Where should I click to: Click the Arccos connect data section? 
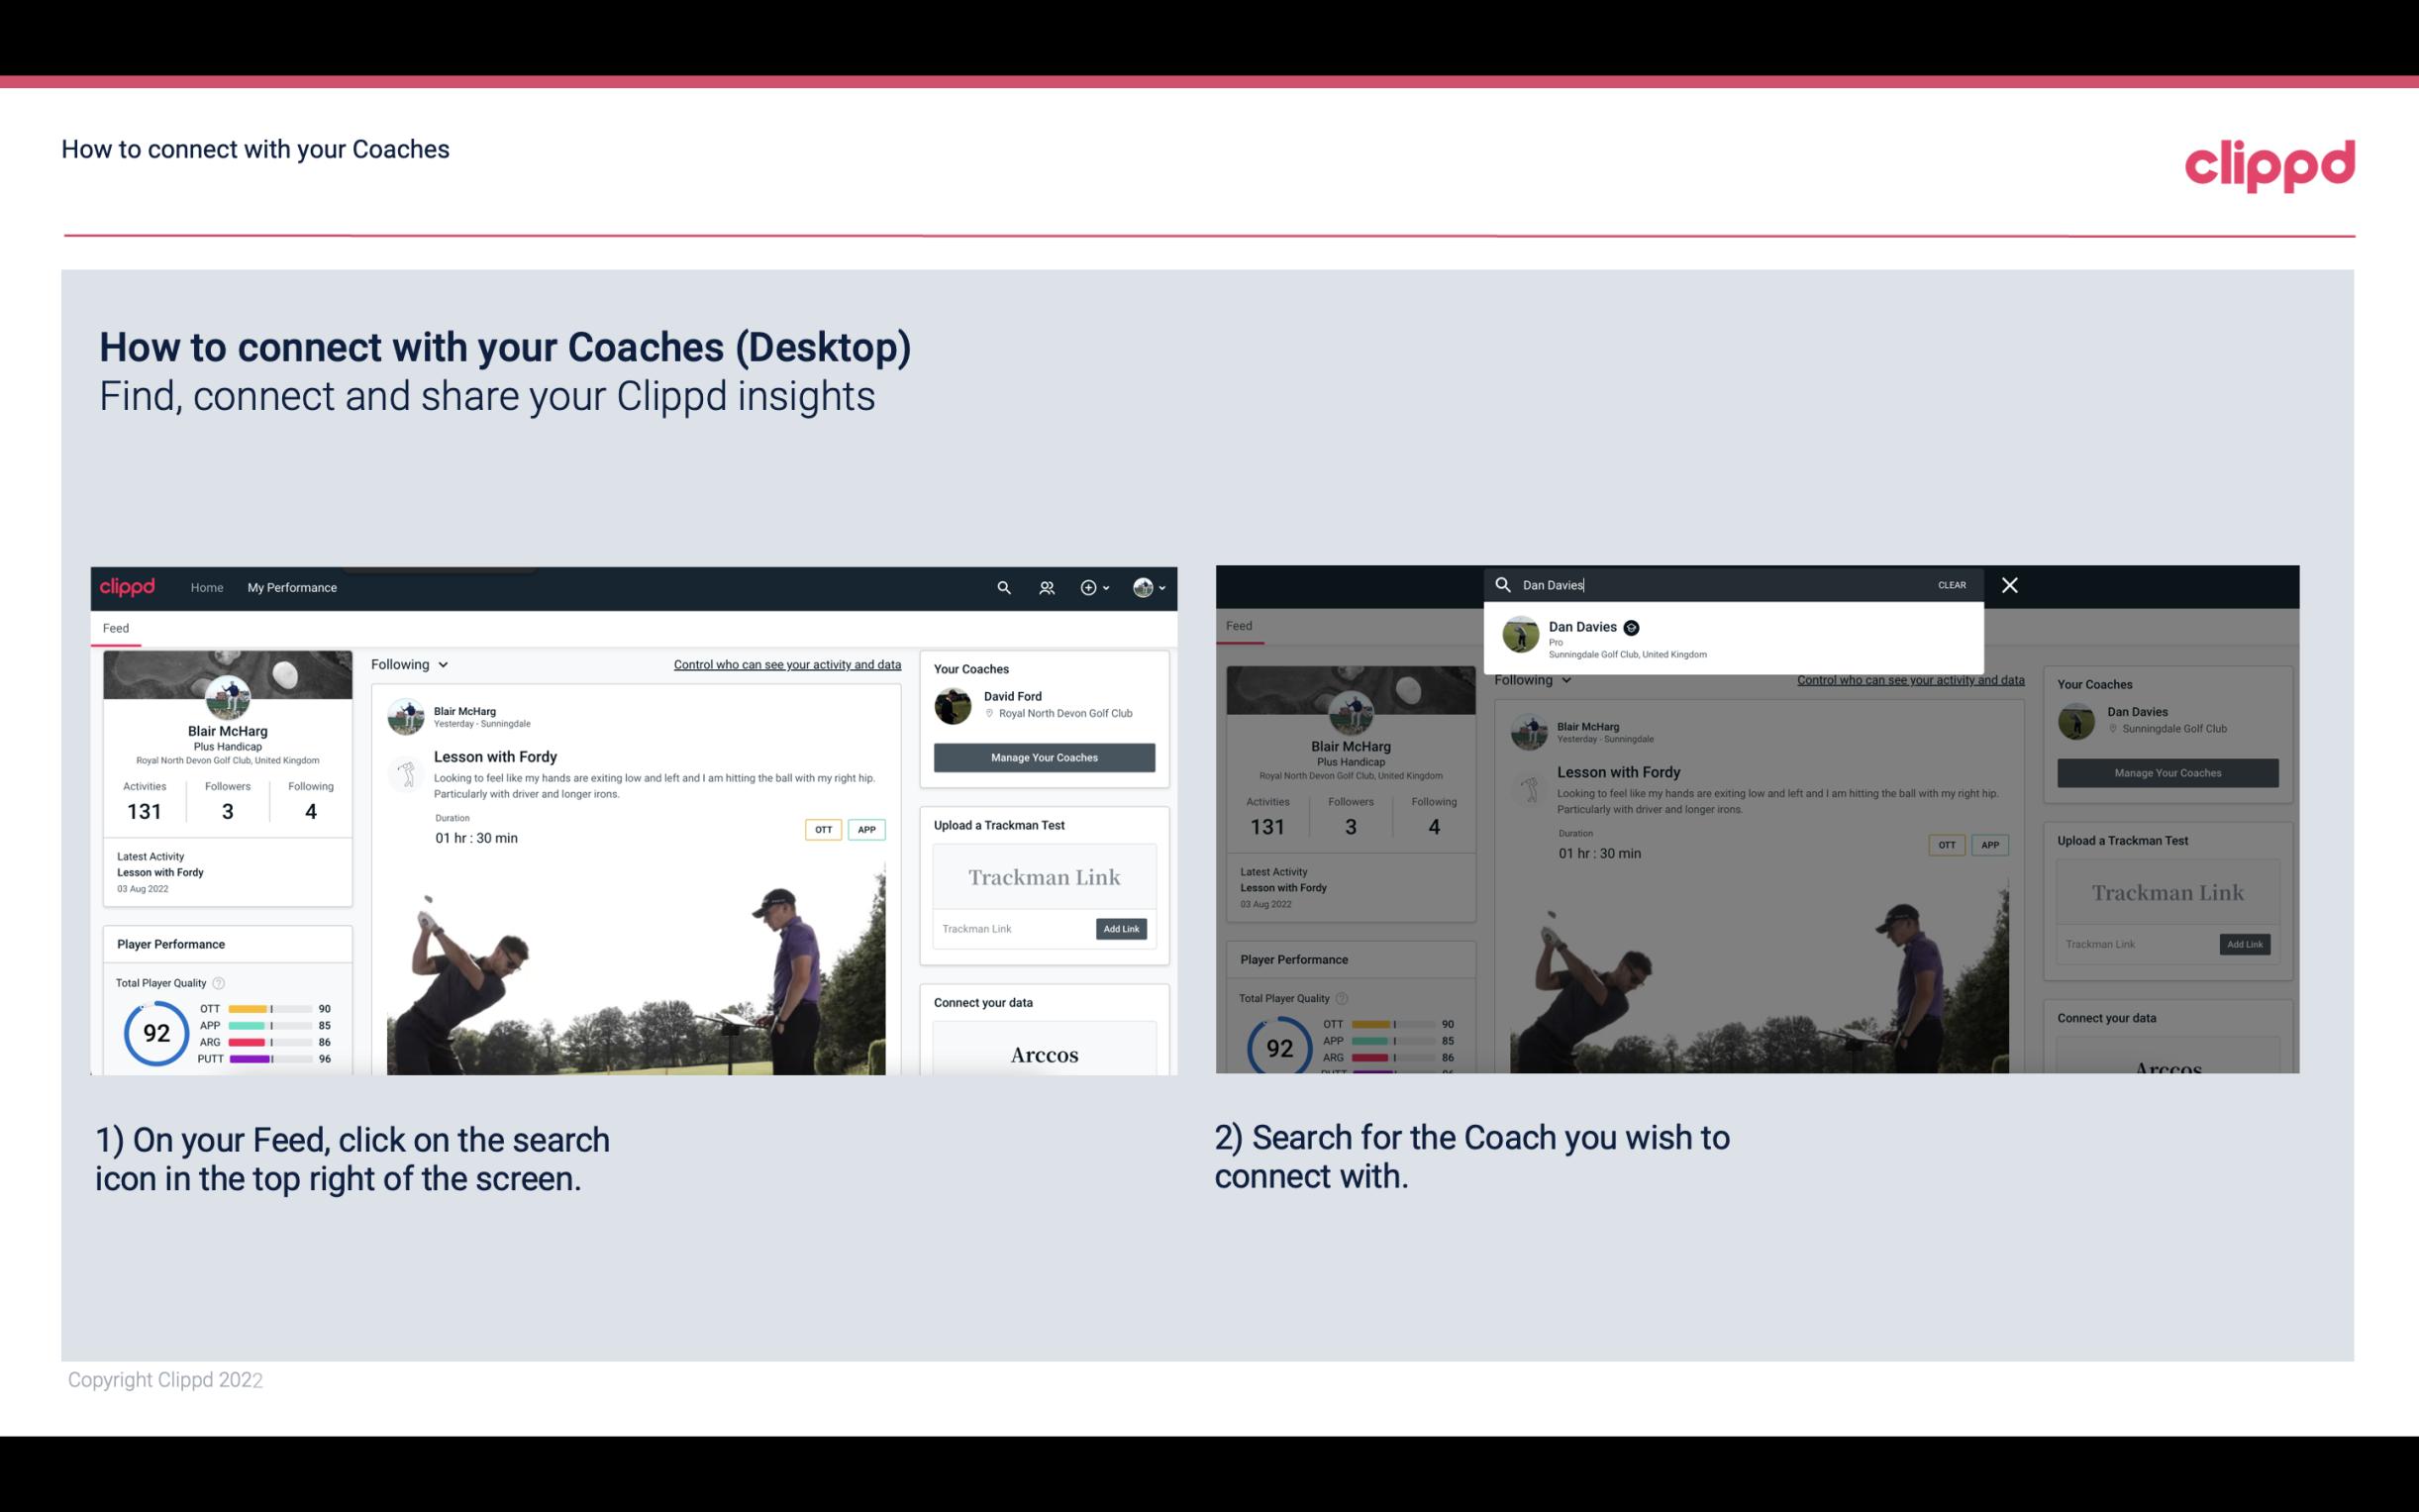[x=1045, y=1054]
